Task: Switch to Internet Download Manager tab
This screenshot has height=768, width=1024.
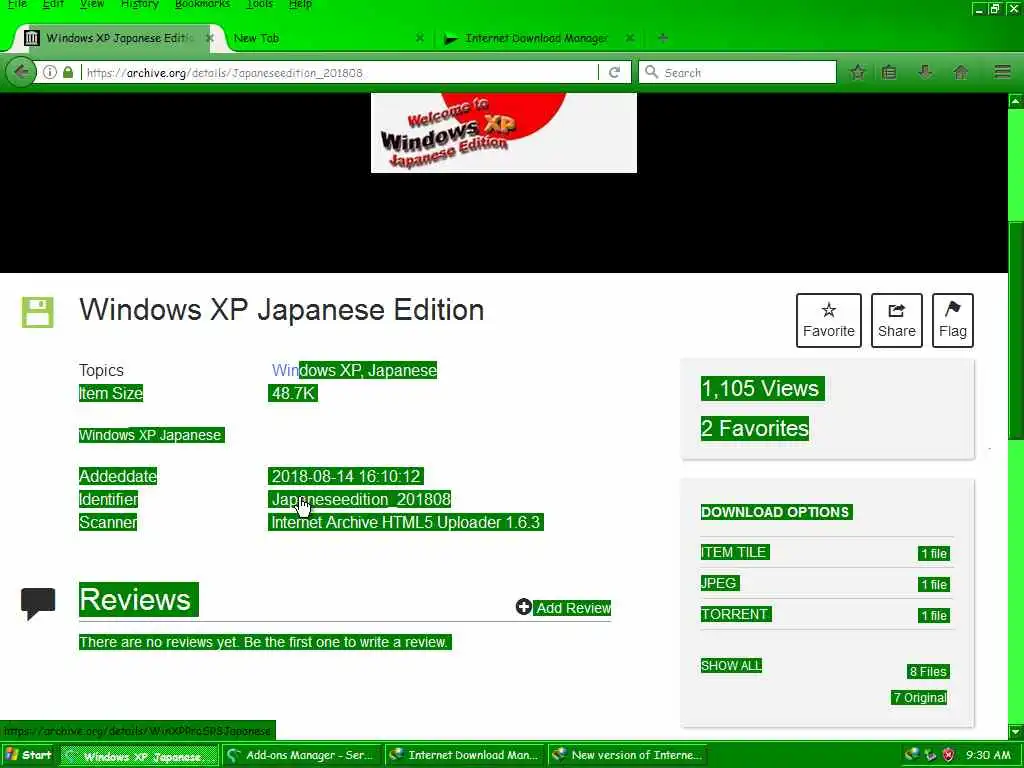Action: 537,38
